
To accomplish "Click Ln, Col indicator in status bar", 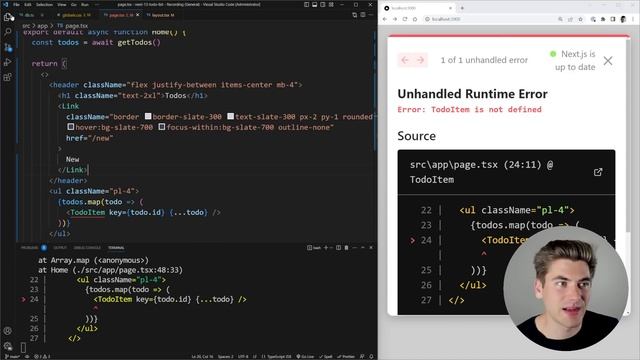I will click(202, 357).
